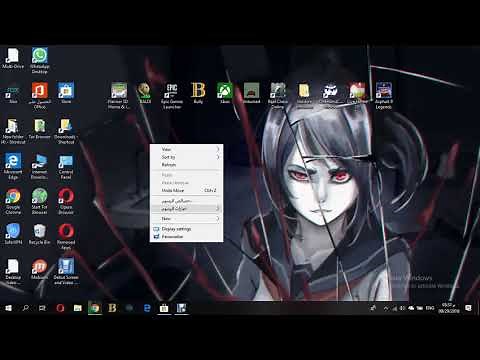Select the Microsoft Edge desktop icon
The height and width of the screenshot is (360, 480).
click(13, 166)
